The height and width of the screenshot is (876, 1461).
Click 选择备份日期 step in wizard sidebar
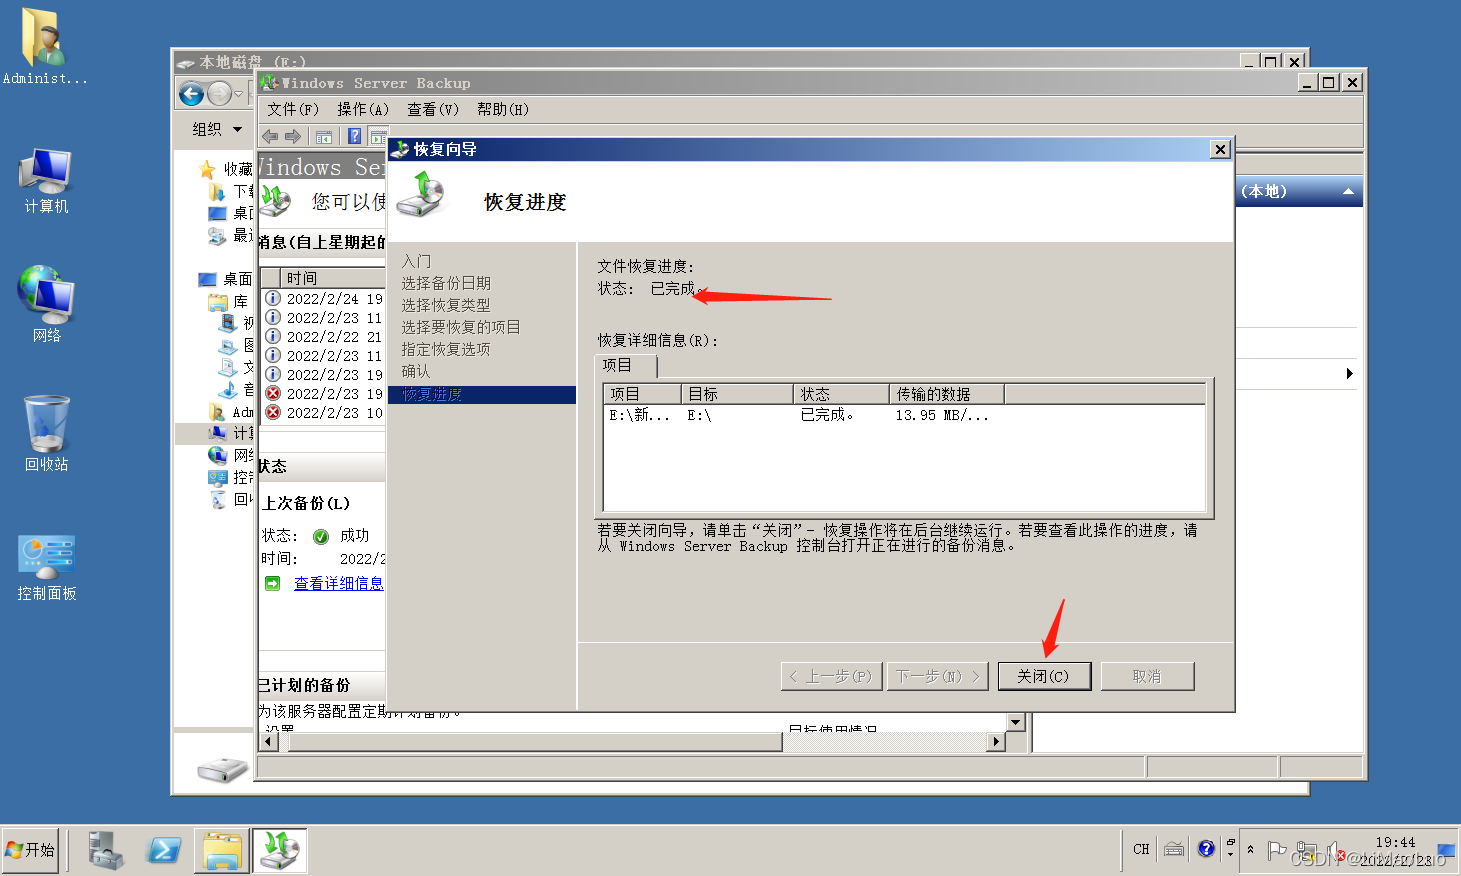(446, 283)
